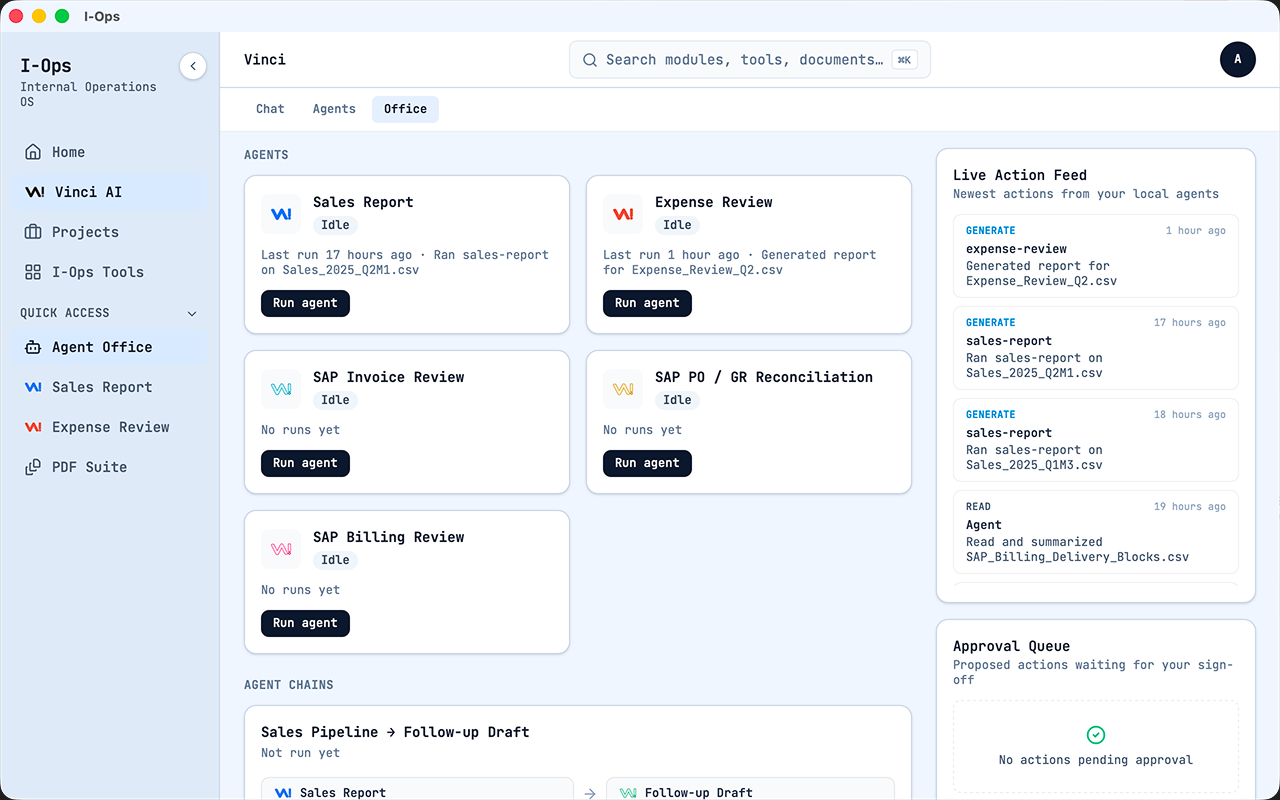Image resolution: width=1280 pixels, height=800 pixels.
Task: Click the Sales Report agent card icon
Action: (x=281, y=214)
